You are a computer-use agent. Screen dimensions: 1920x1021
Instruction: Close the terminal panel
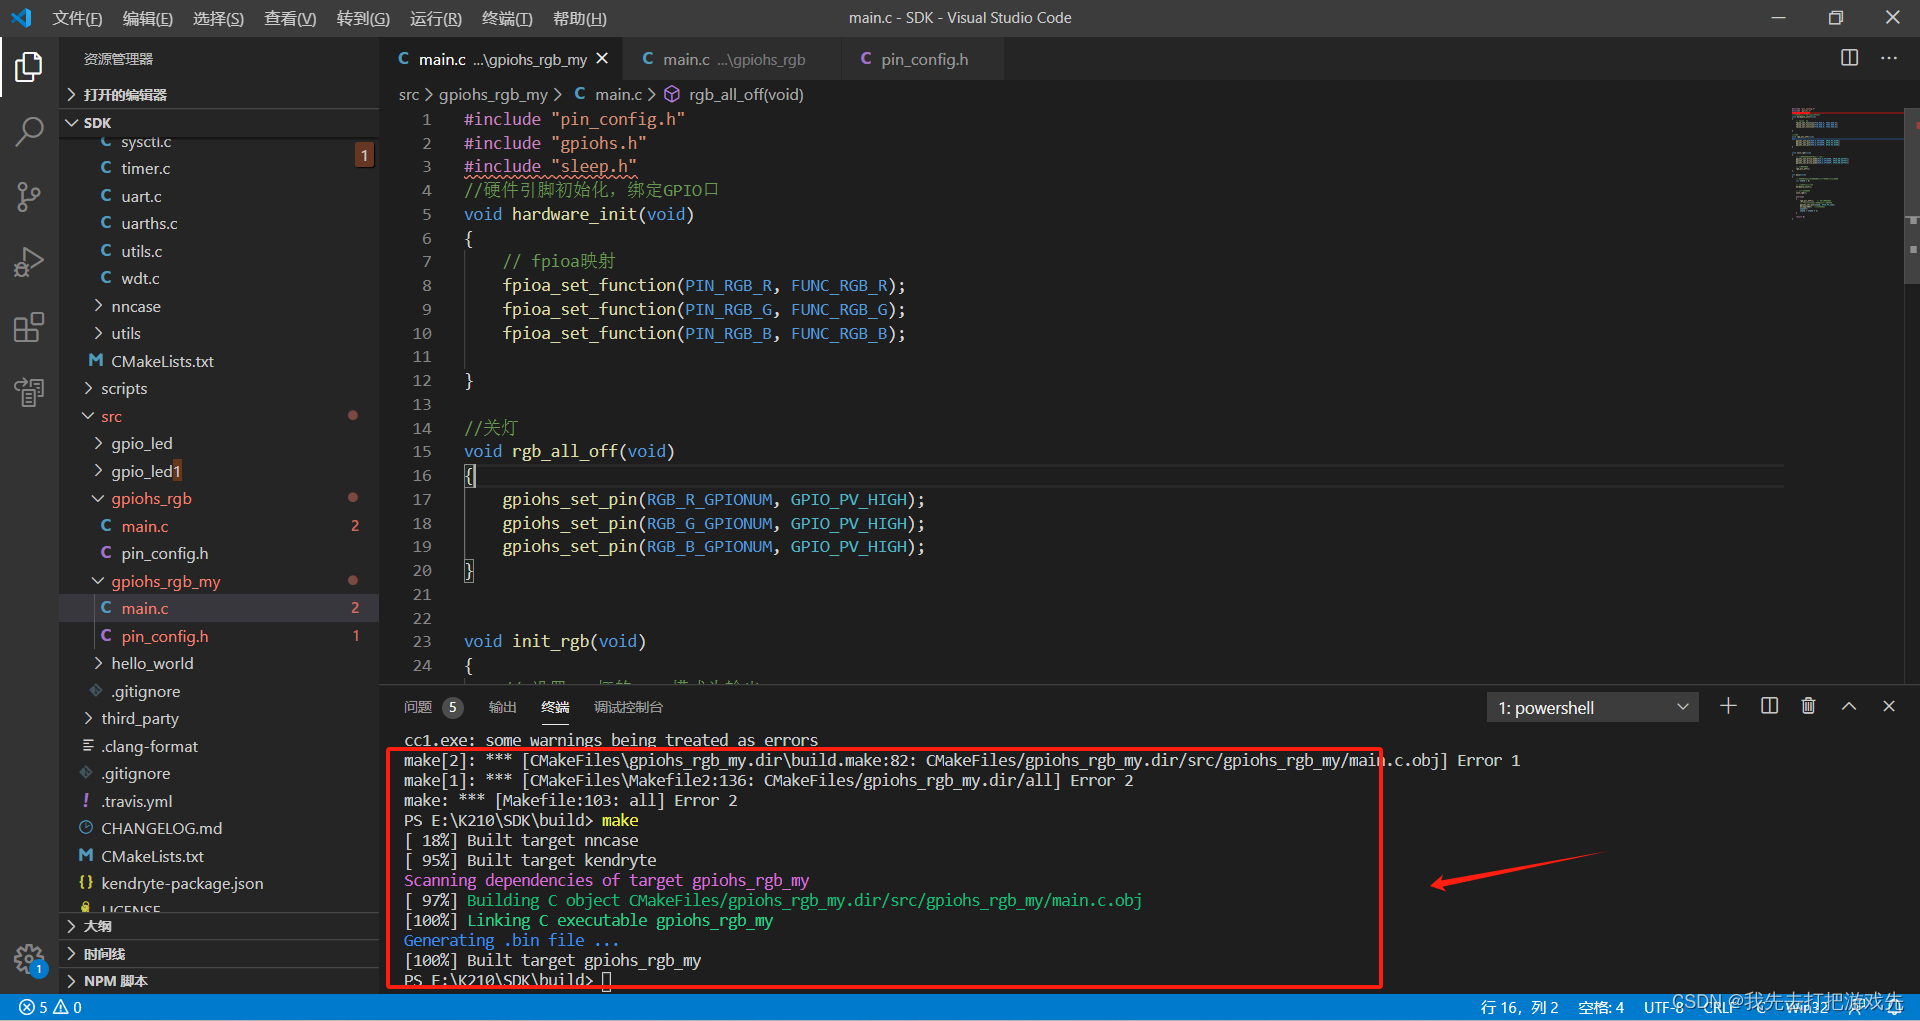[1889, 706]
